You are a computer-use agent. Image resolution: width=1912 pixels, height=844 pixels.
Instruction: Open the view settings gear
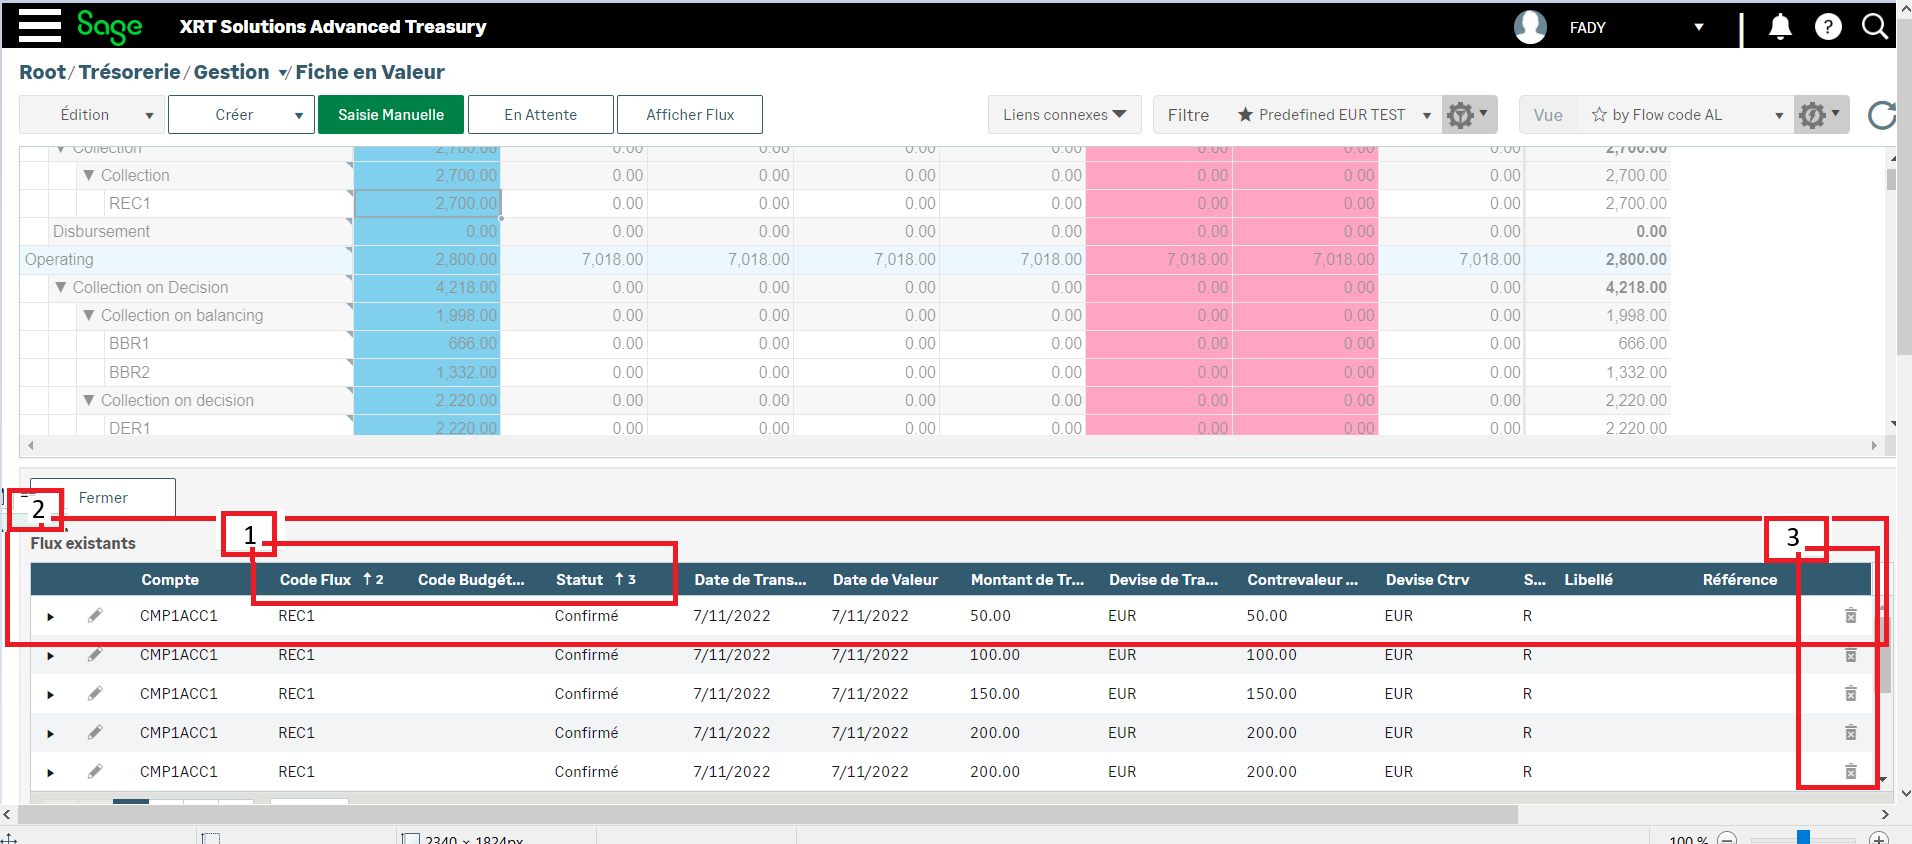pyautogui.click(x=1819, y=115)
